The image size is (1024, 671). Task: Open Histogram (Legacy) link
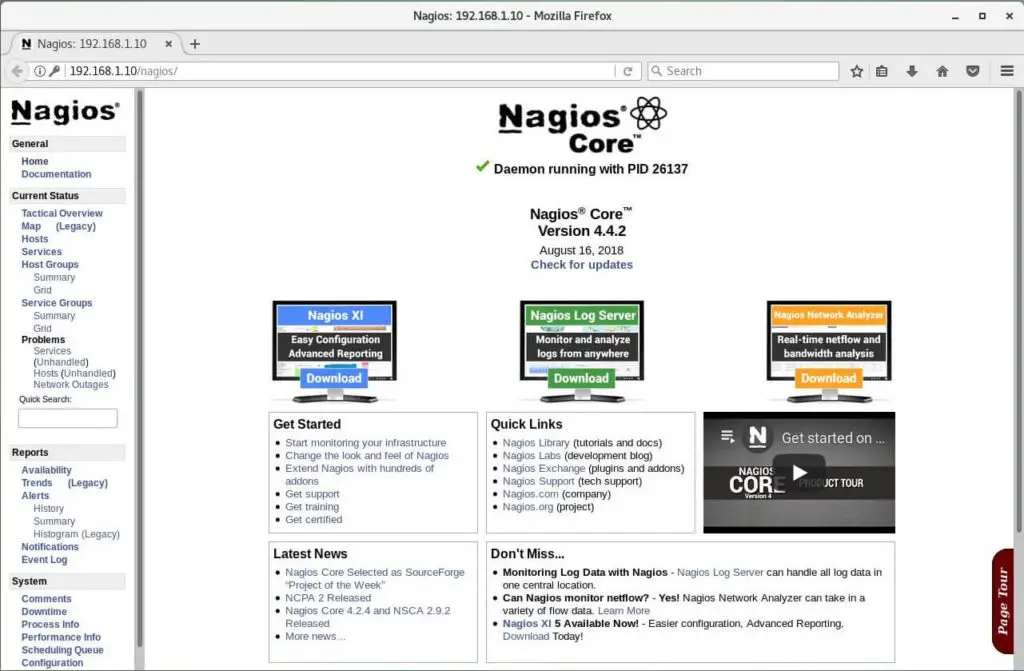76,534
